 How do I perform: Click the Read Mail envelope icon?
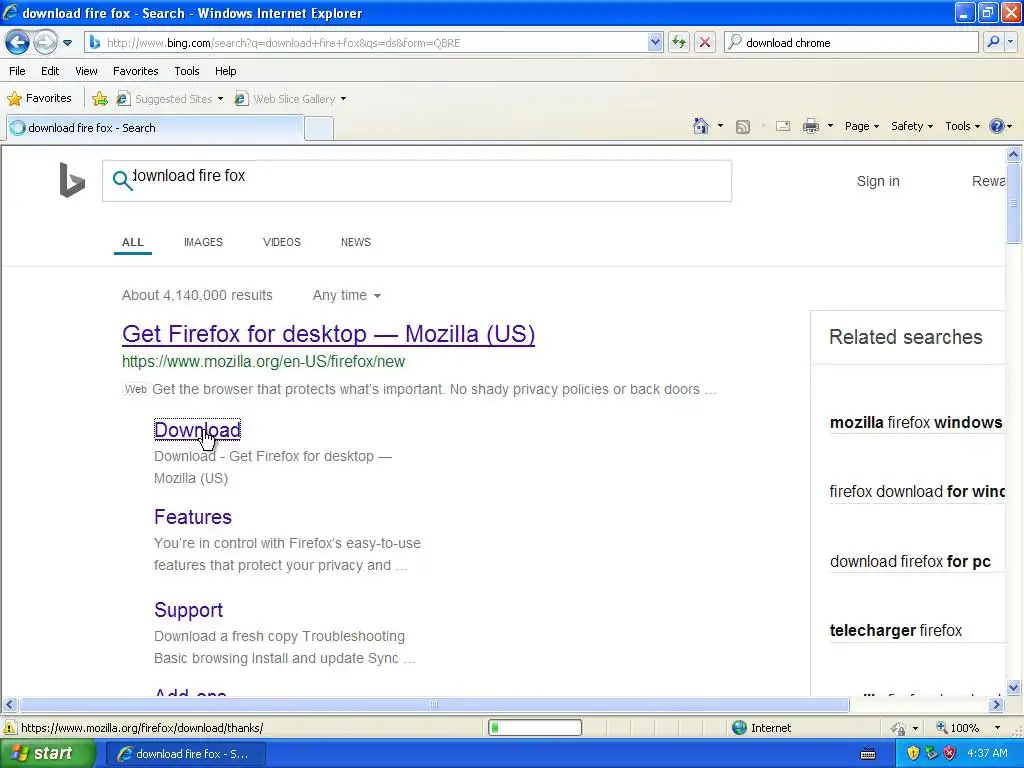point(783,126)
